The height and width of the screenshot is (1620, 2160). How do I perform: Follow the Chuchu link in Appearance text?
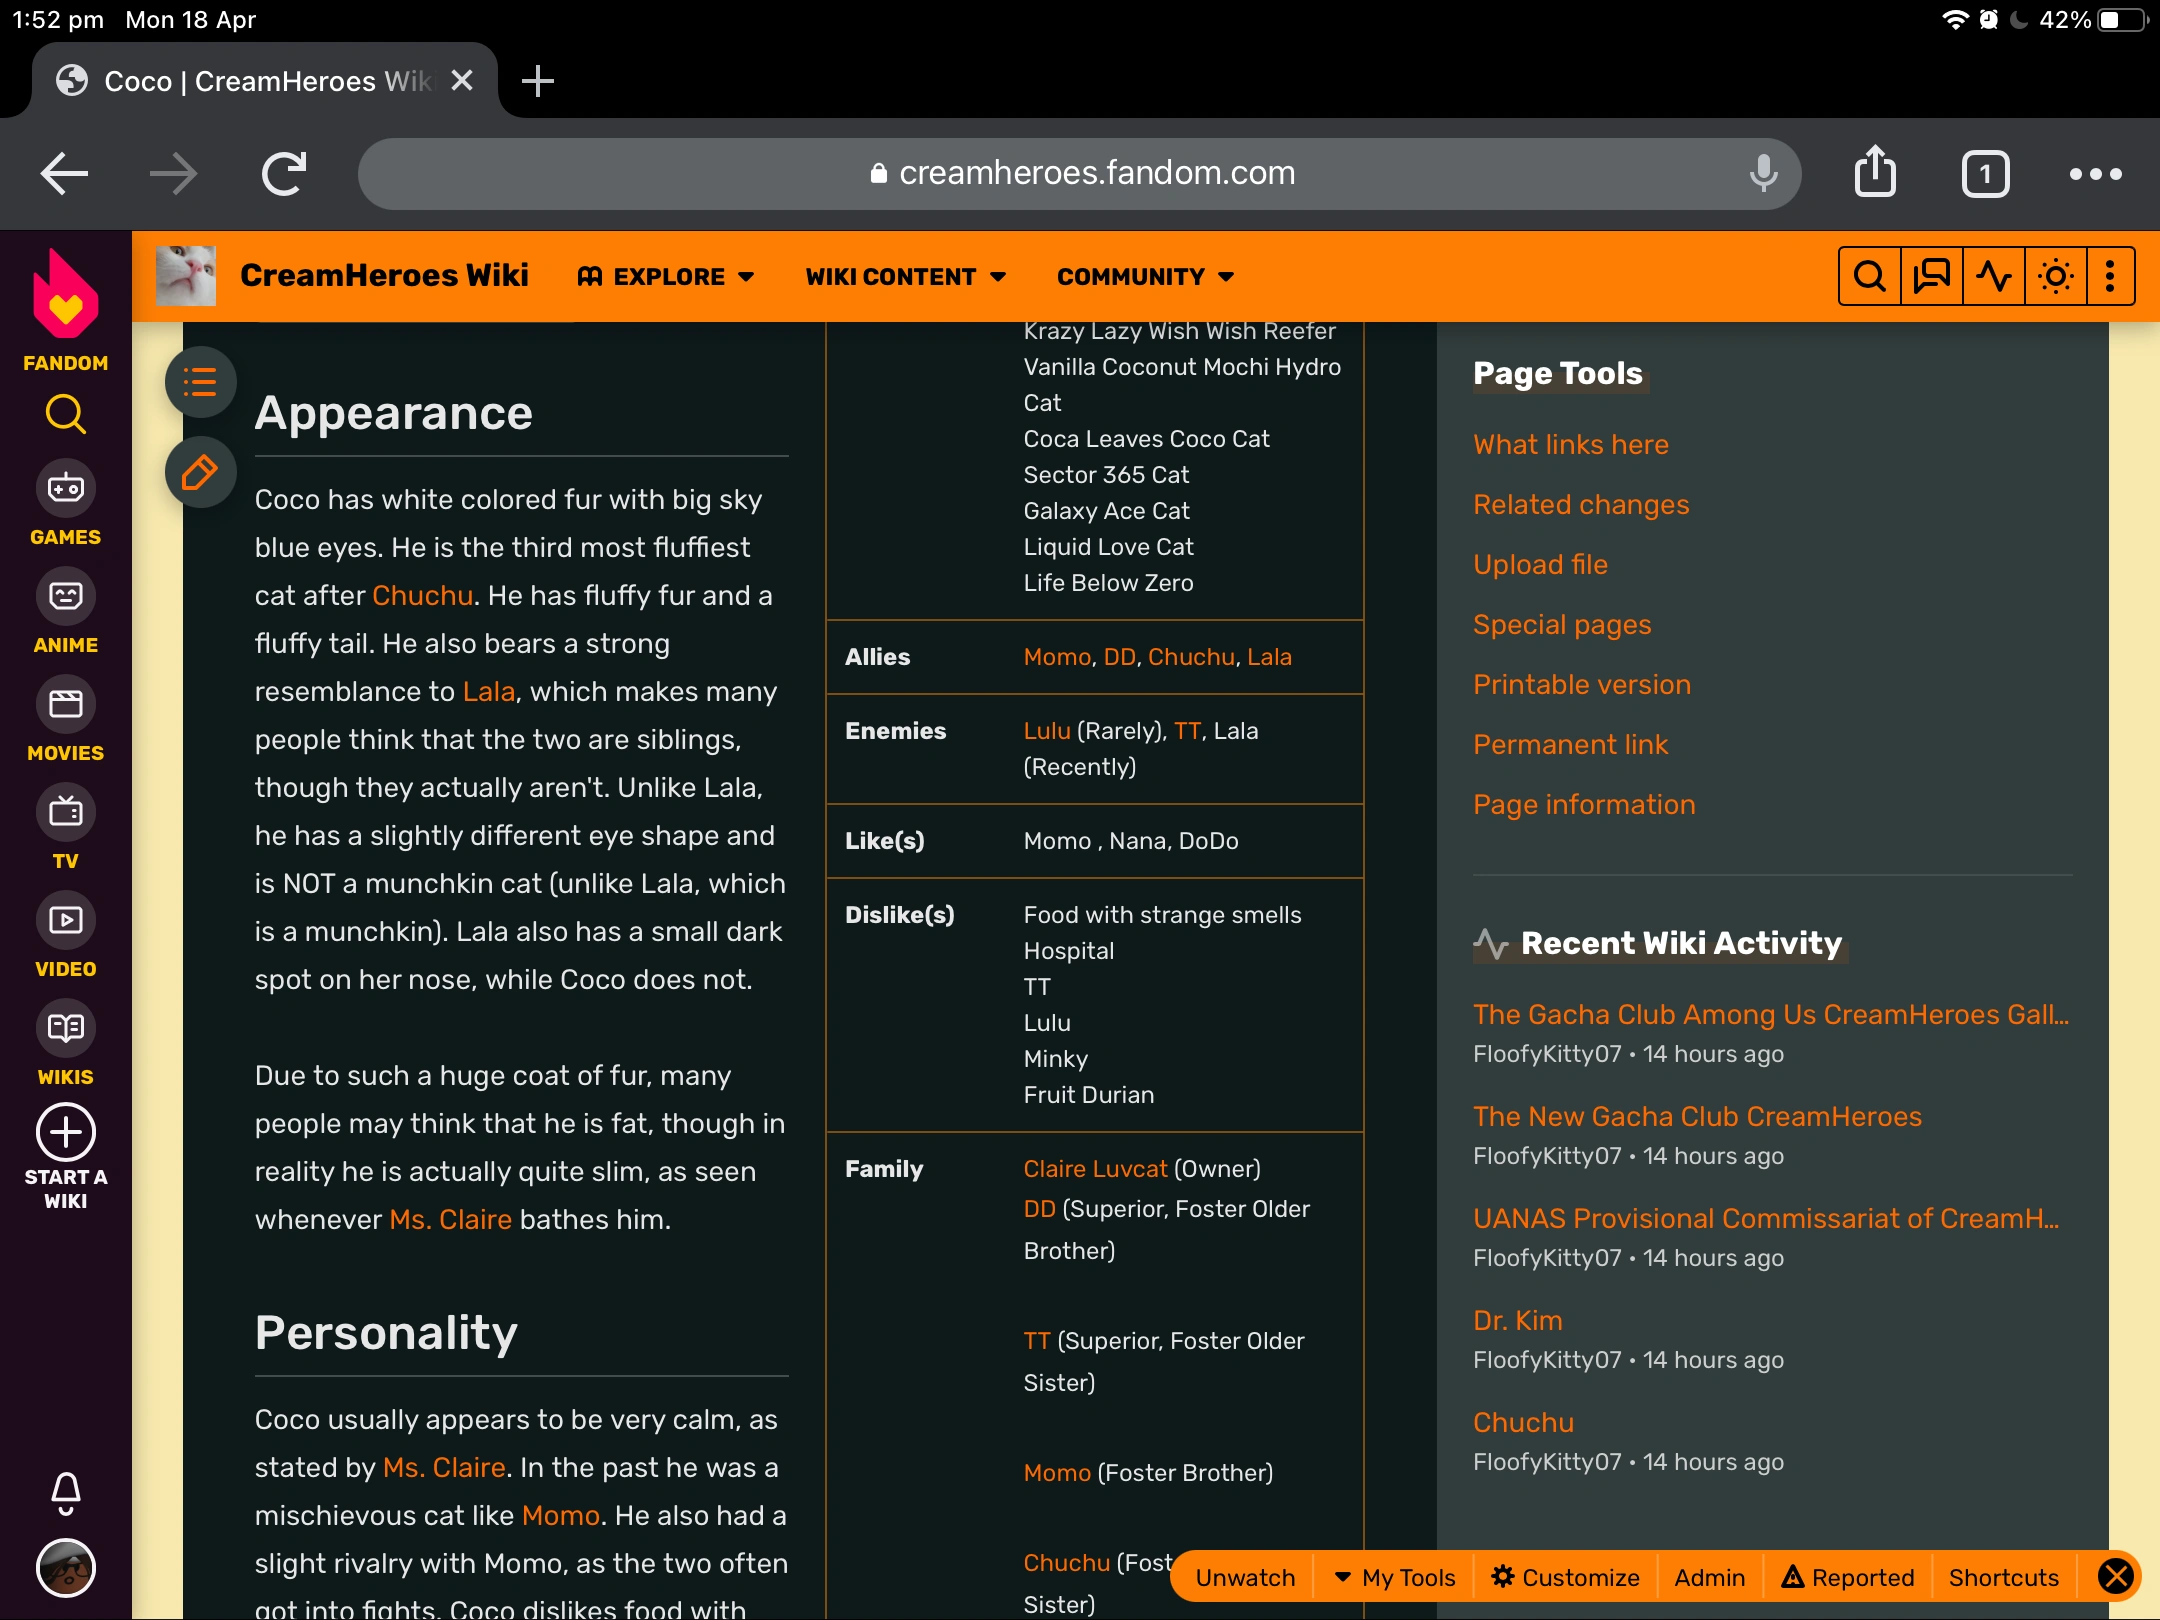coord(422,595)
